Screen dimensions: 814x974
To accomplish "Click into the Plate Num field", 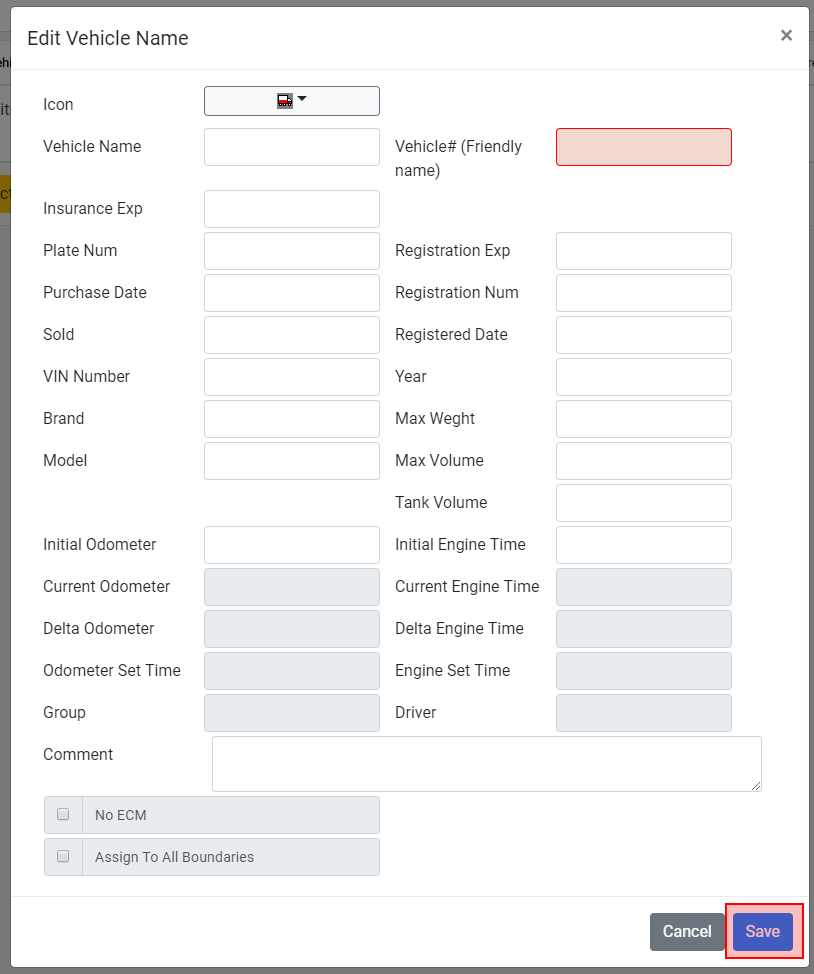I will 291,251.
